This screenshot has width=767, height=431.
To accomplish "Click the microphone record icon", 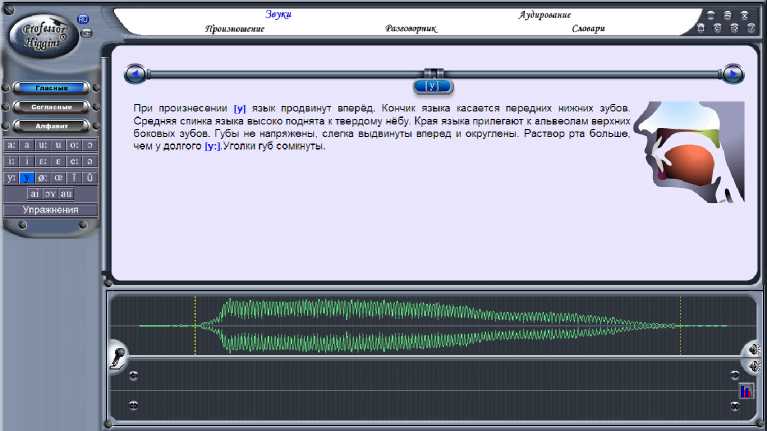I will [x=118, y=355].
